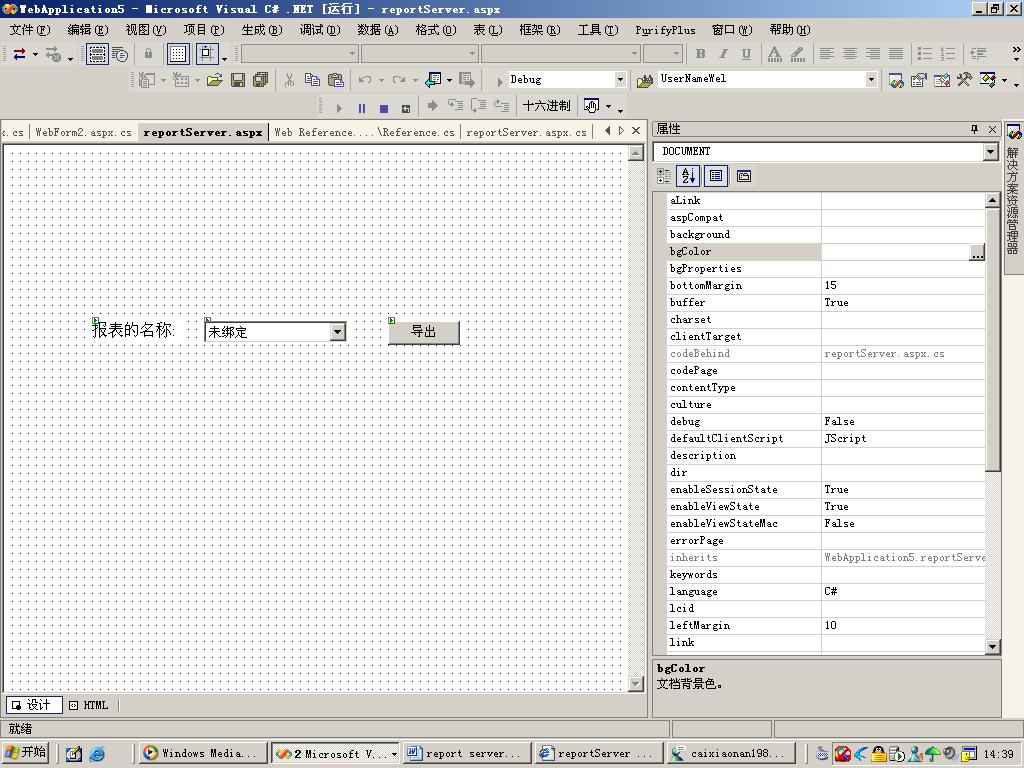
Task: Toggle the Lock Element padlock icon
Action: point(148,54)
